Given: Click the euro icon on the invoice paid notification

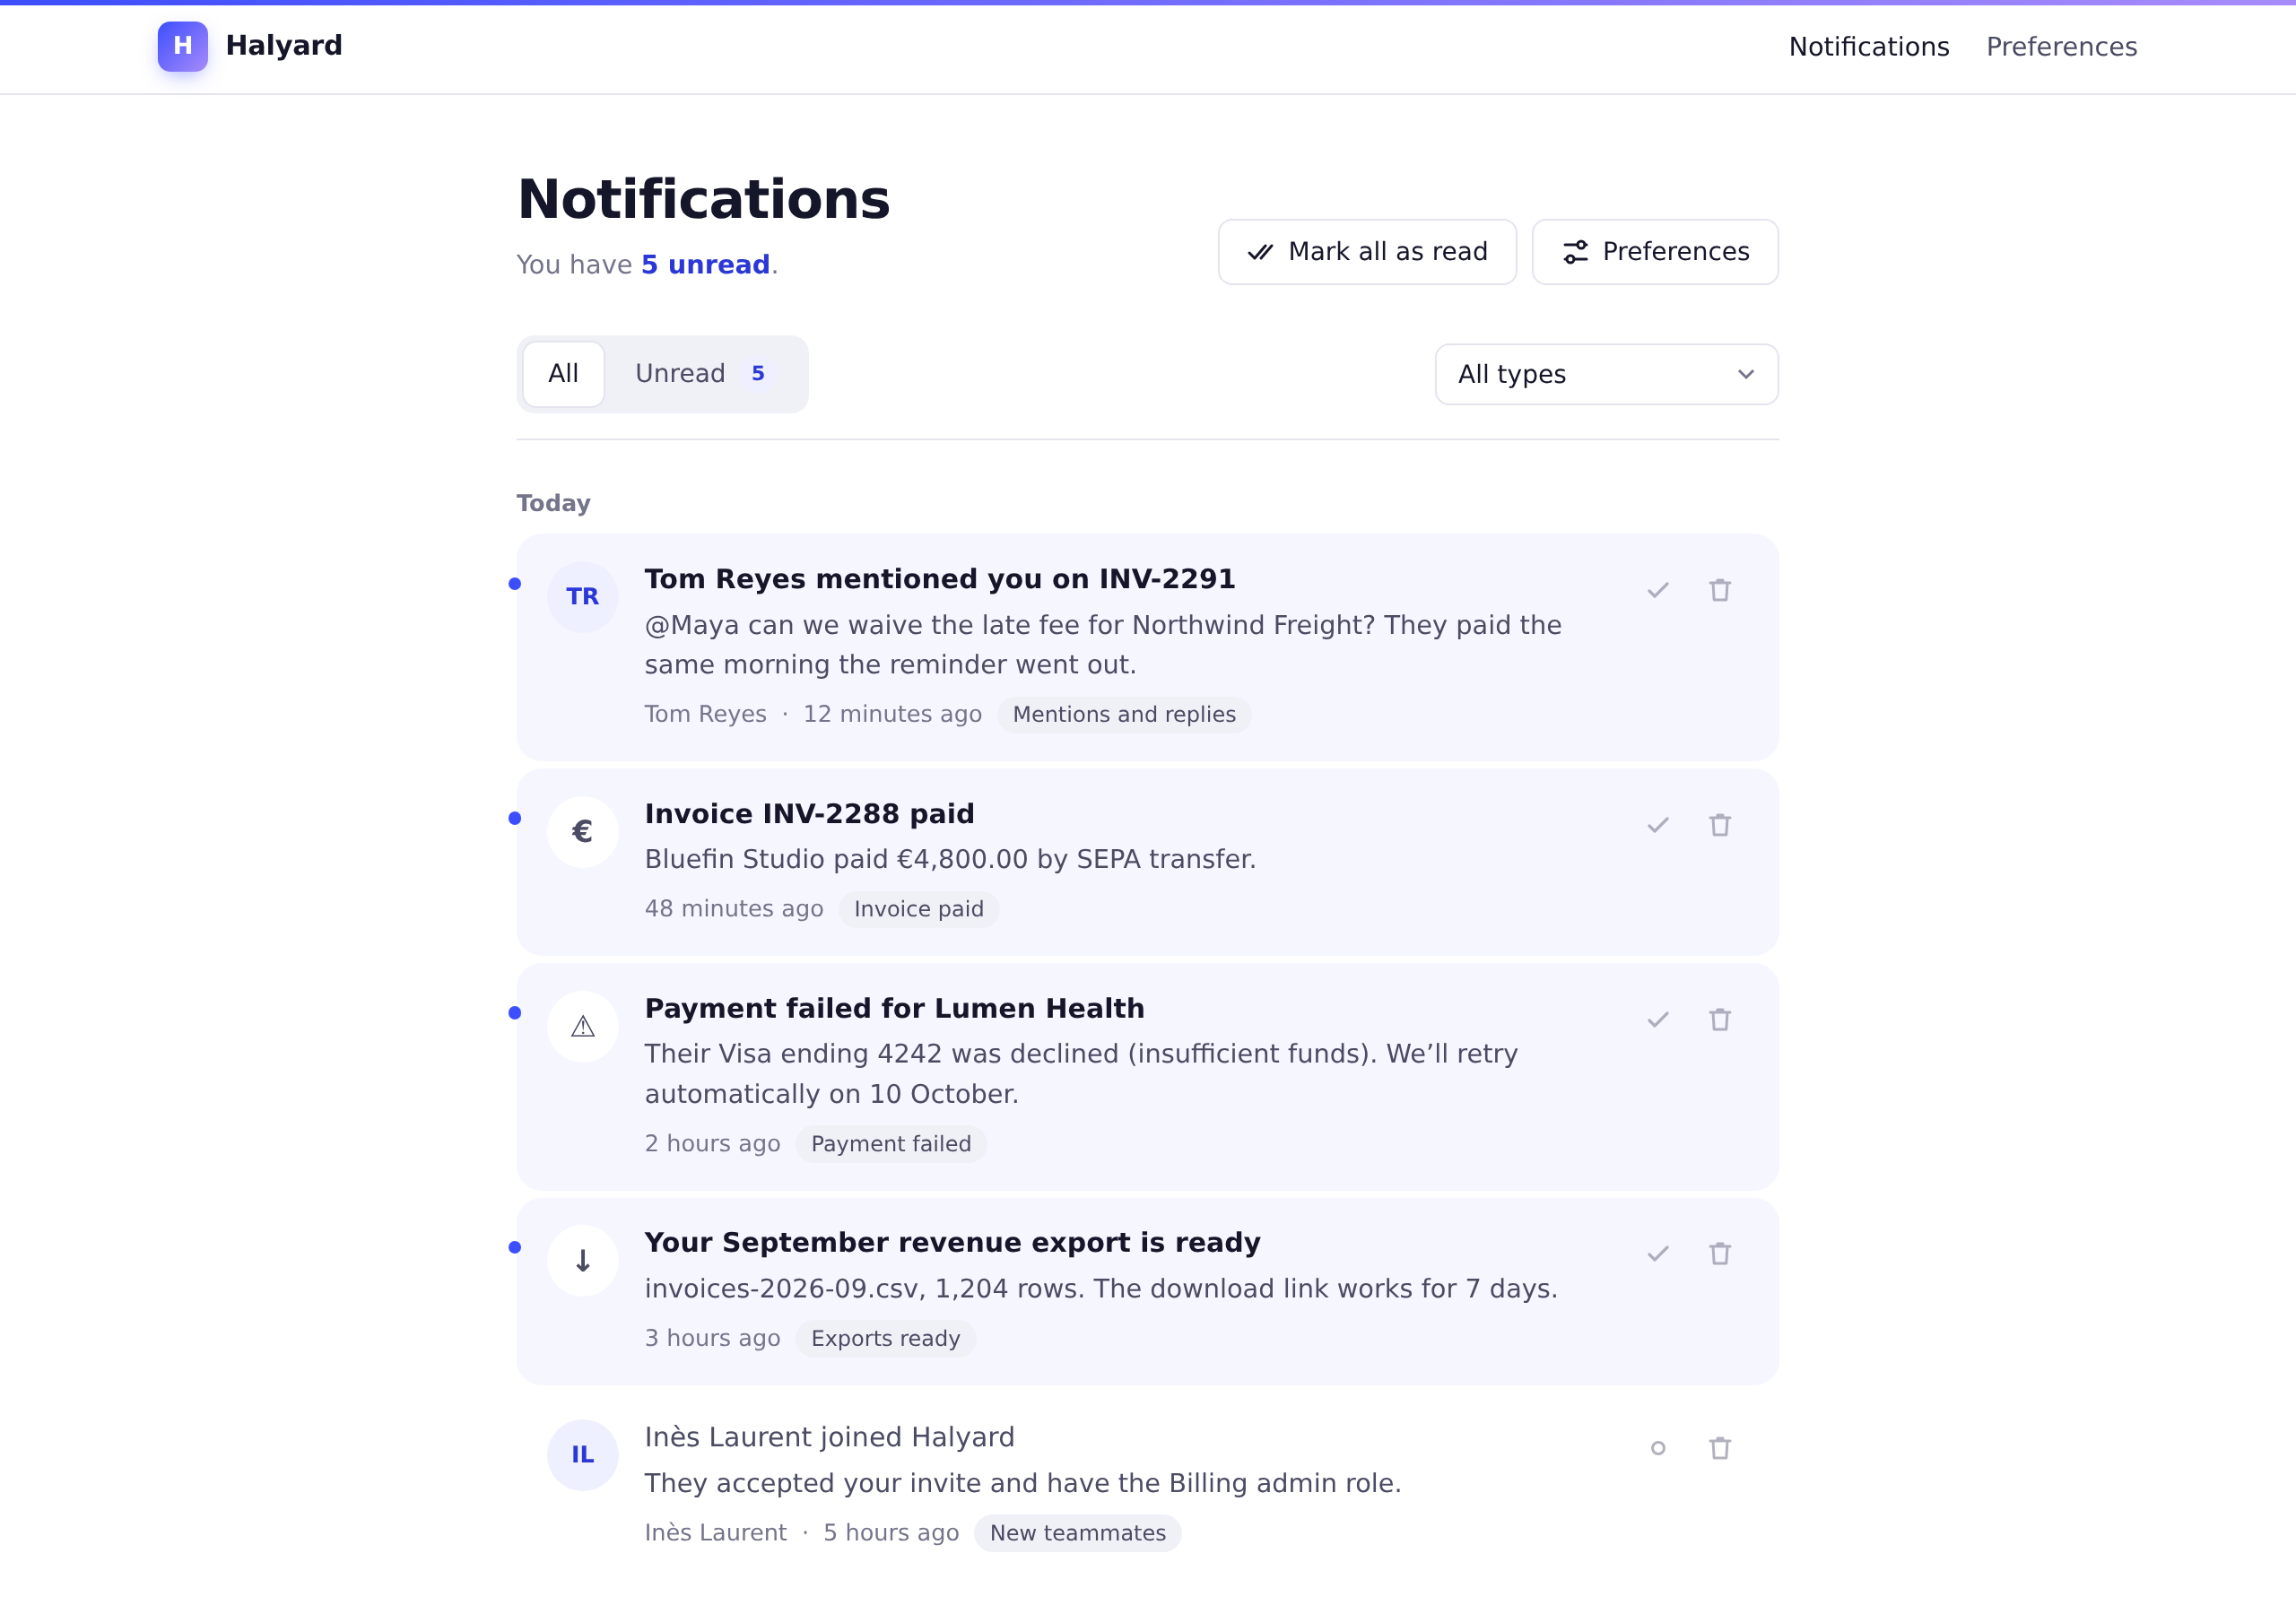Looking at the screenshot, I should [x=582, y=831].
